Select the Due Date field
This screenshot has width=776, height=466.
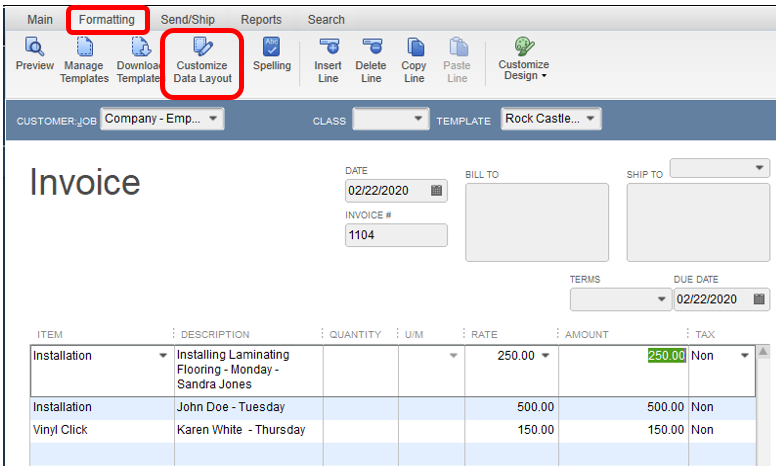tap(722, 299)
